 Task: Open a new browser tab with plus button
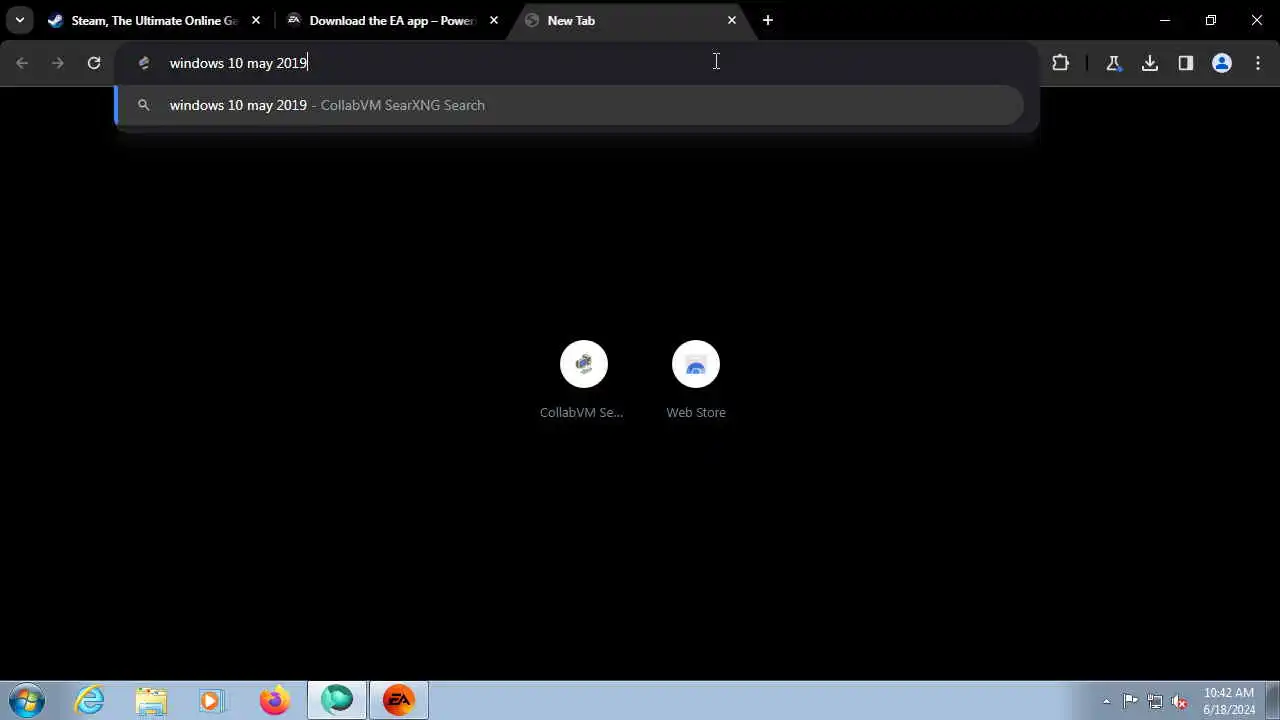(768, 20)
